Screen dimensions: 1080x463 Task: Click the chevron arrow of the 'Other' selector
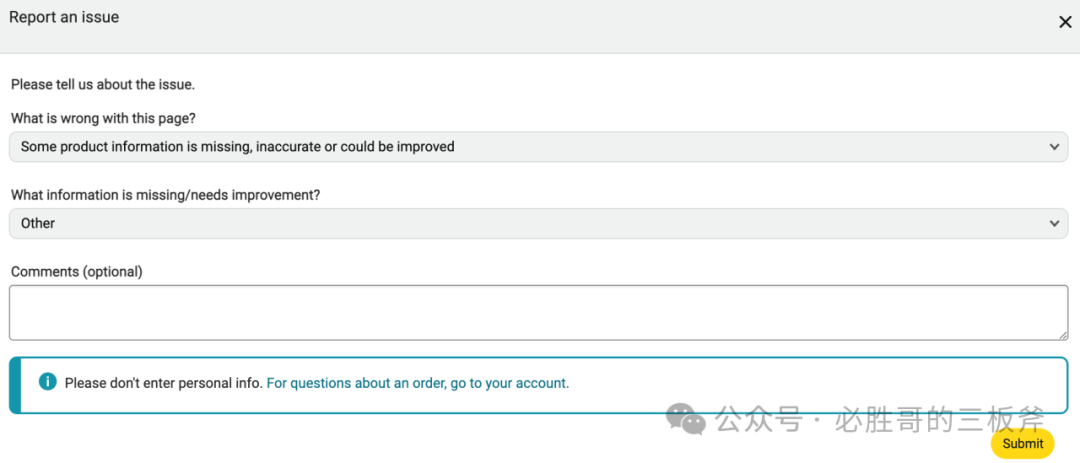coord(1054,223)
